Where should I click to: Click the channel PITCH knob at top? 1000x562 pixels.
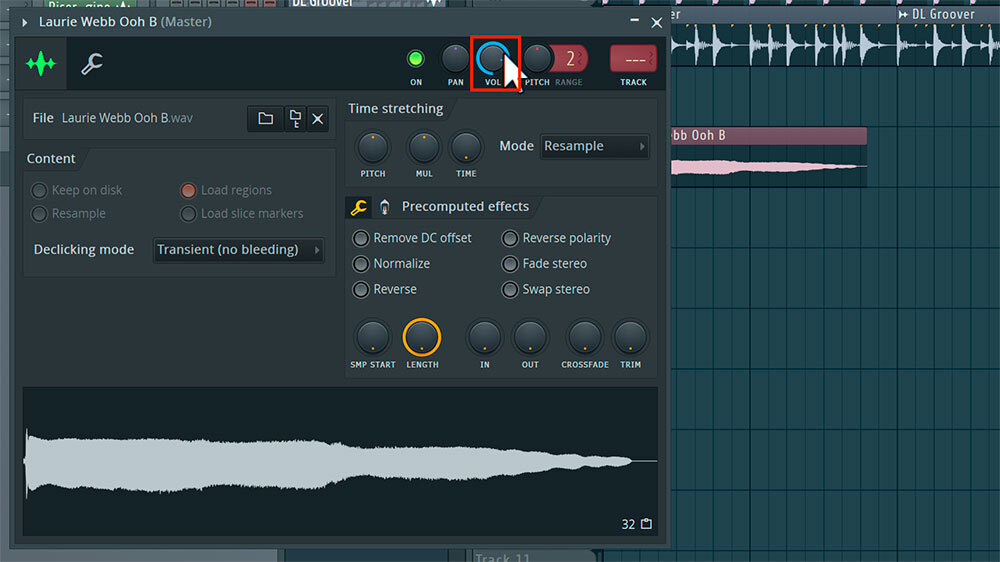pos(537,59)
